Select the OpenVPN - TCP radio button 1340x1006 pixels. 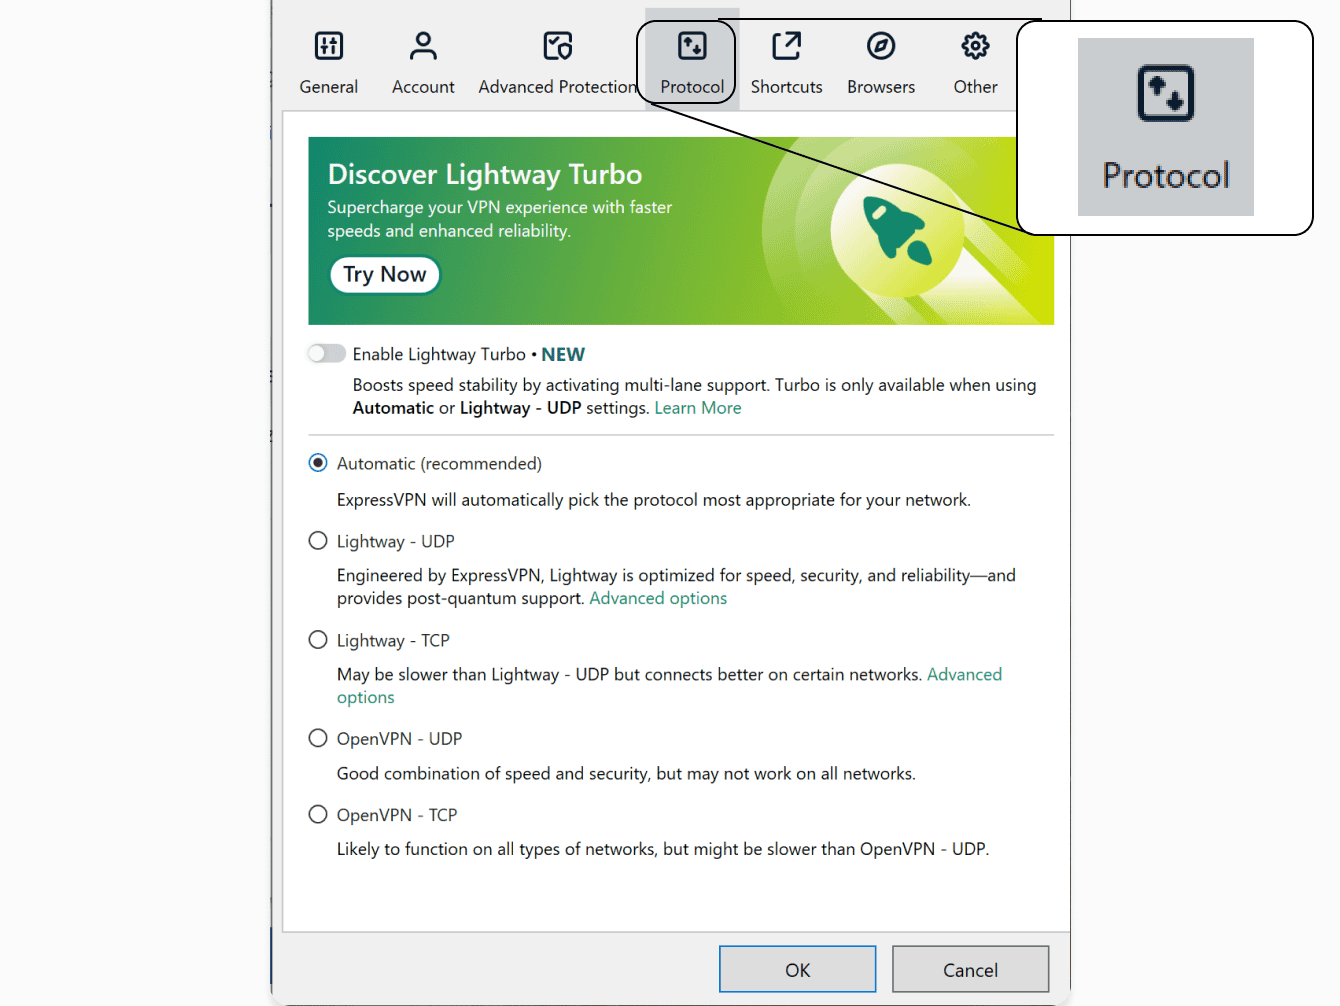click(318, 814)
